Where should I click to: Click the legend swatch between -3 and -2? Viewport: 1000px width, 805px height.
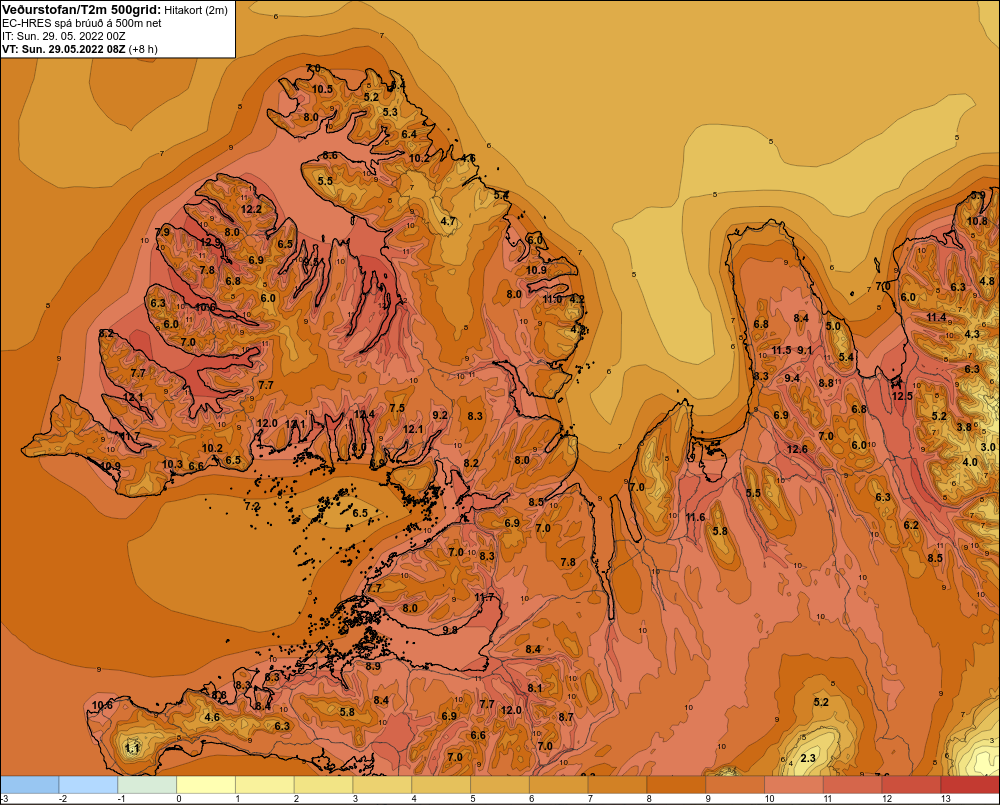pos(30,785)
